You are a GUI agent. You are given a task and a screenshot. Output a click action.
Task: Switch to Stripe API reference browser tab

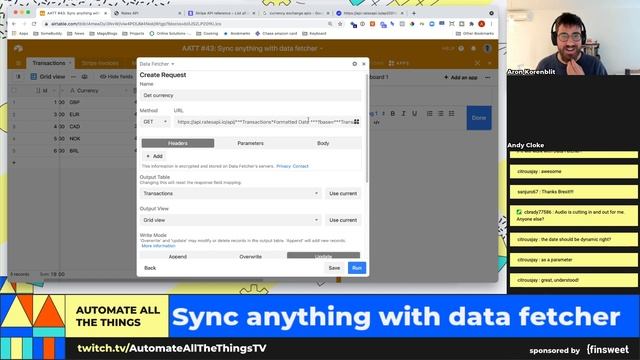222,13
